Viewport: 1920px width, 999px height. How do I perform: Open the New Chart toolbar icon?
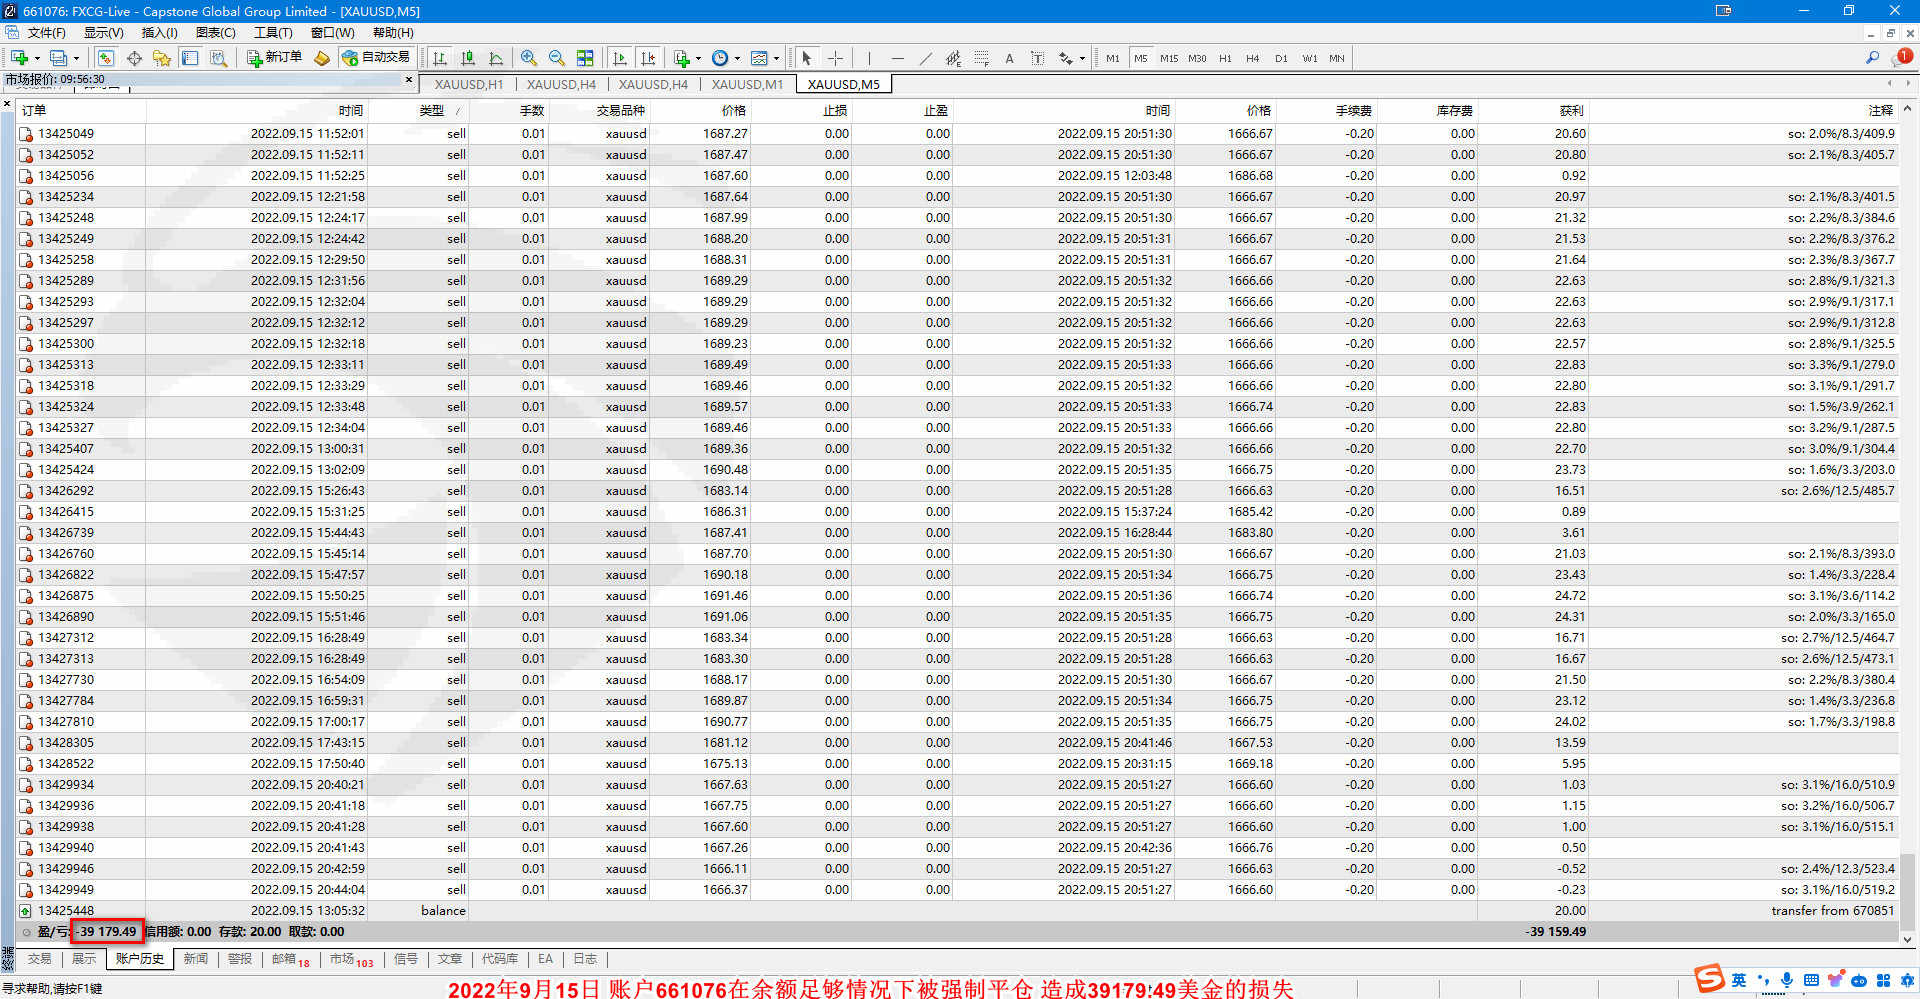click(19, 58)
